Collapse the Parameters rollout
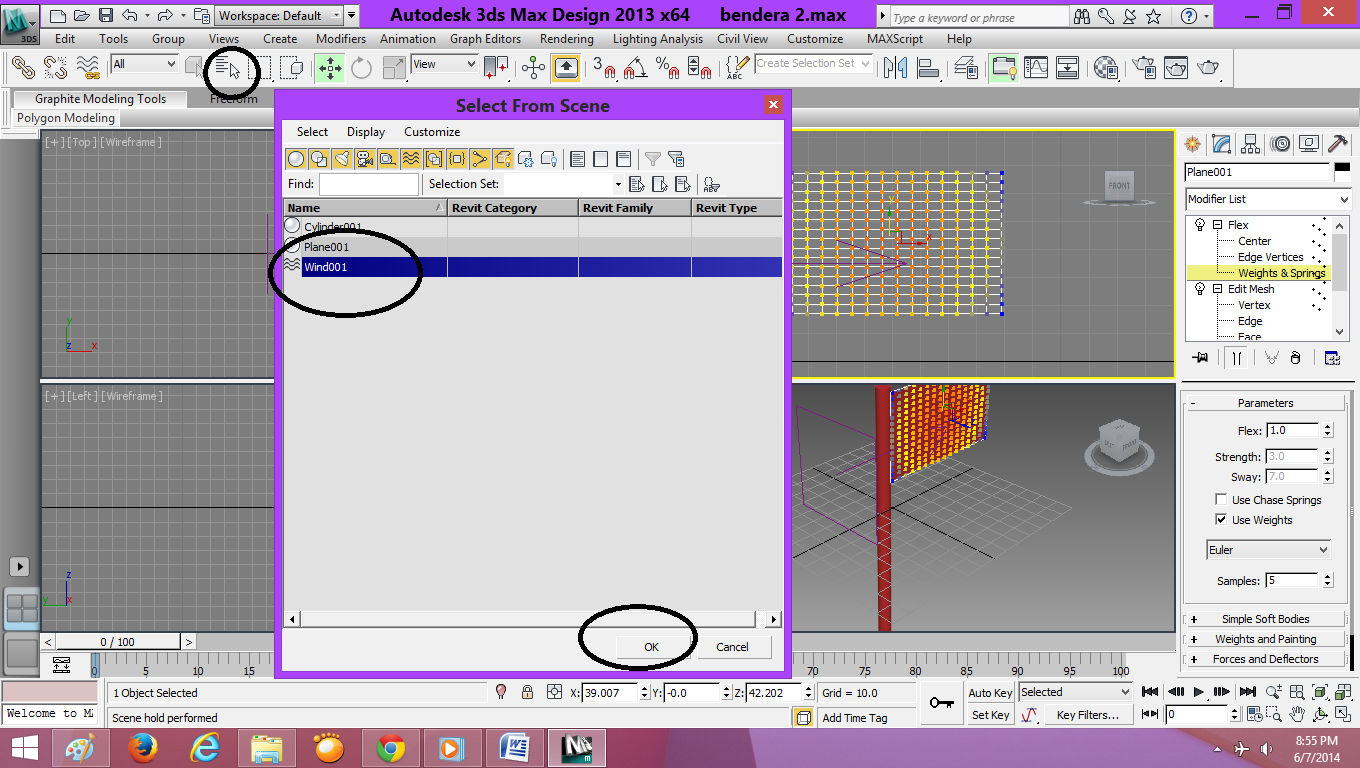The image size is (1360, 768). pos(1265,403)
